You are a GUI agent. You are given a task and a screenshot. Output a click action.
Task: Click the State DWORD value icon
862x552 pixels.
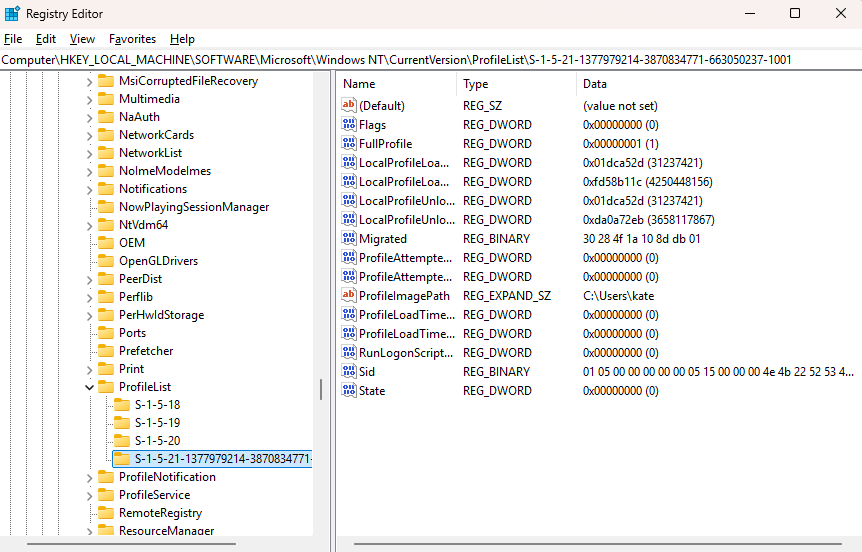(x=349, y=391)
